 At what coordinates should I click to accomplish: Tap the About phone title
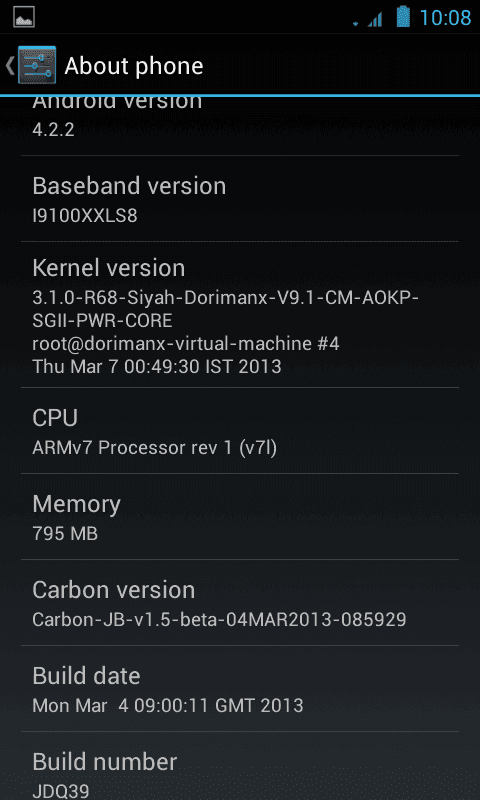coord(134,66)
